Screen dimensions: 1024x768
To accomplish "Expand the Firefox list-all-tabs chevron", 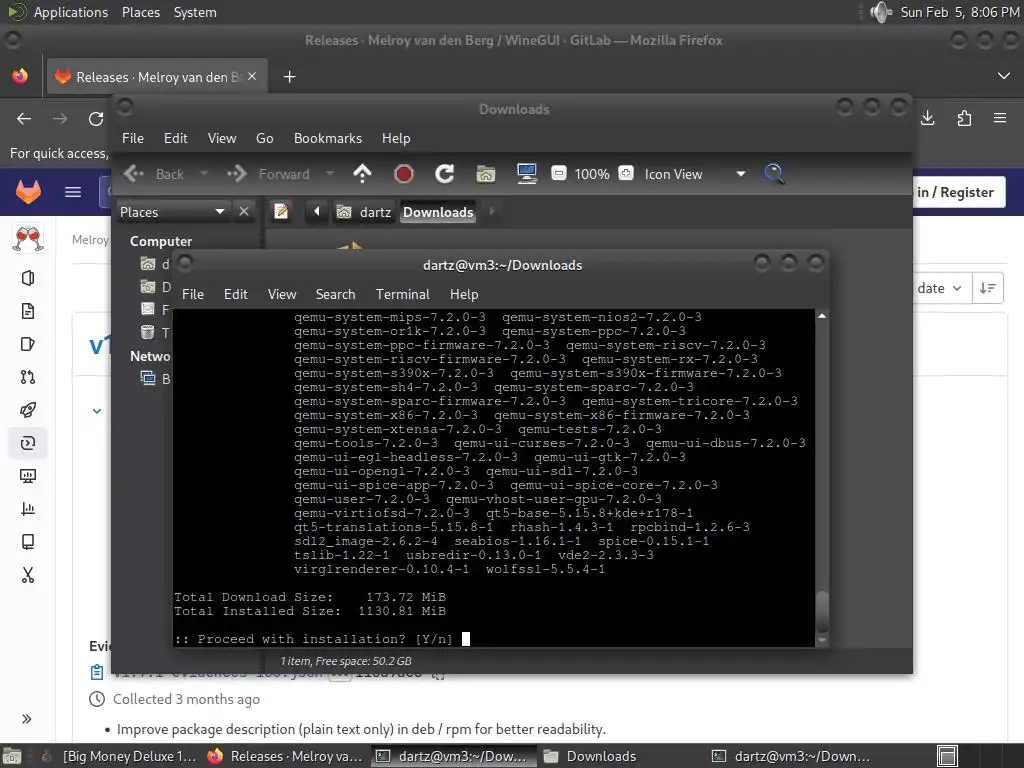I will tap(1004, 76).
